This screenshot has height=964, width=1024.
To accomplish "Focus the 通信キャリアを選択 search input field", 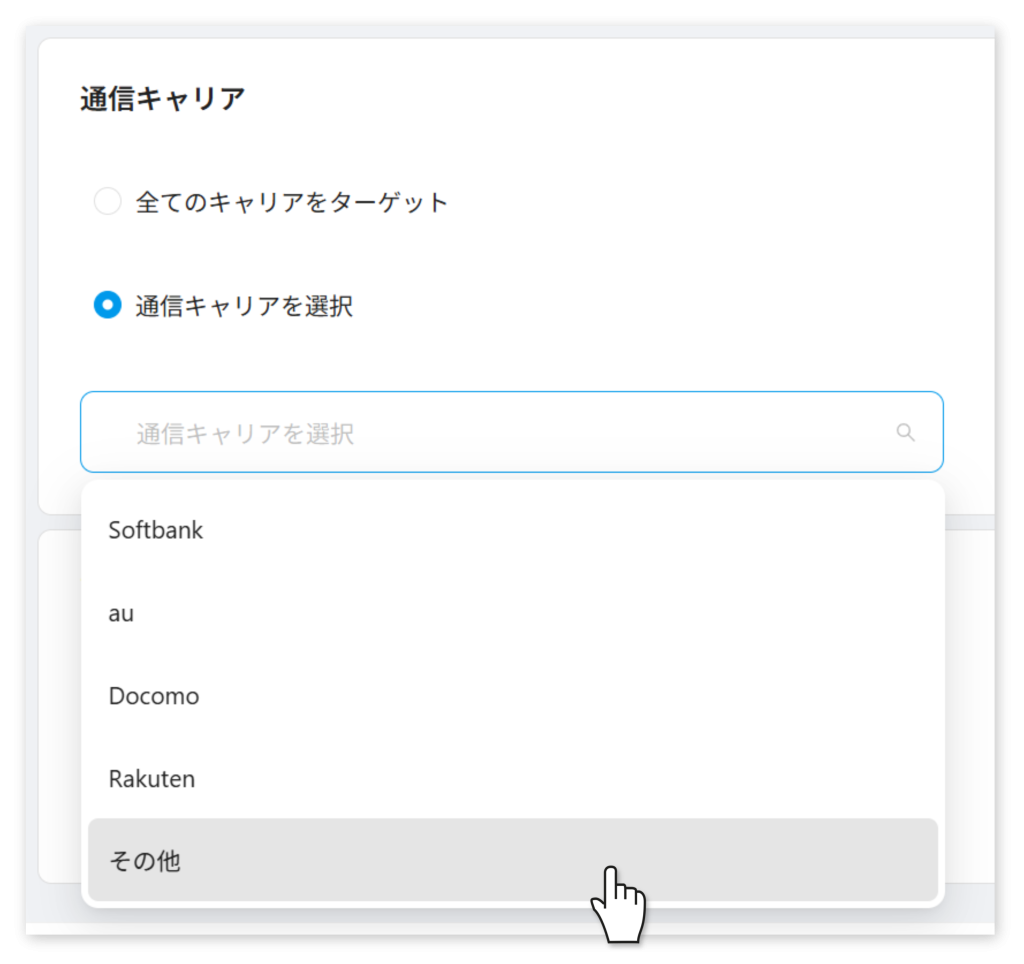I will 500,432.
